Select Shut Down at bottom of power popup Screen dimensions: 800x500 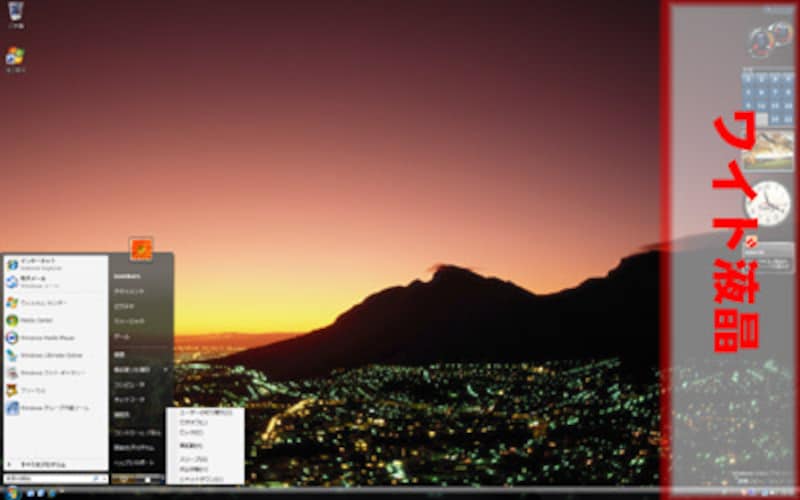point(205,479)
